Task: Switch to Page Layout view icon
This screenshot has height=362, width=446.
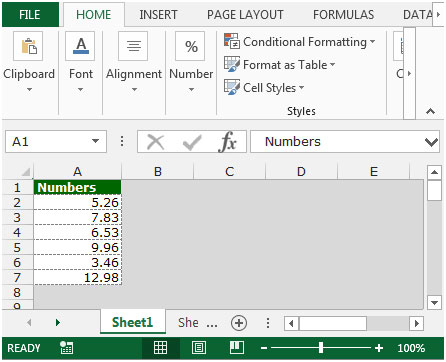Action: tap(199, 348)
